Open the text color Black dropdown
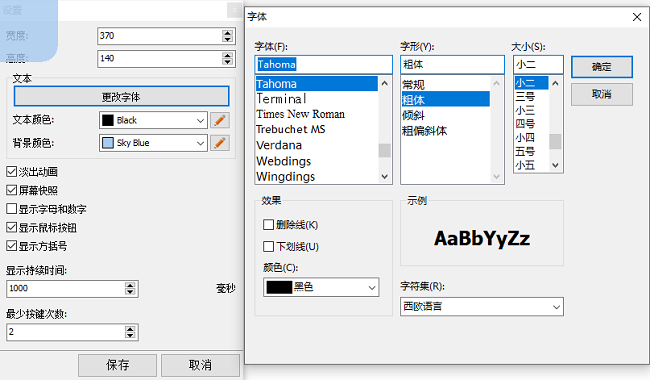 200,121
